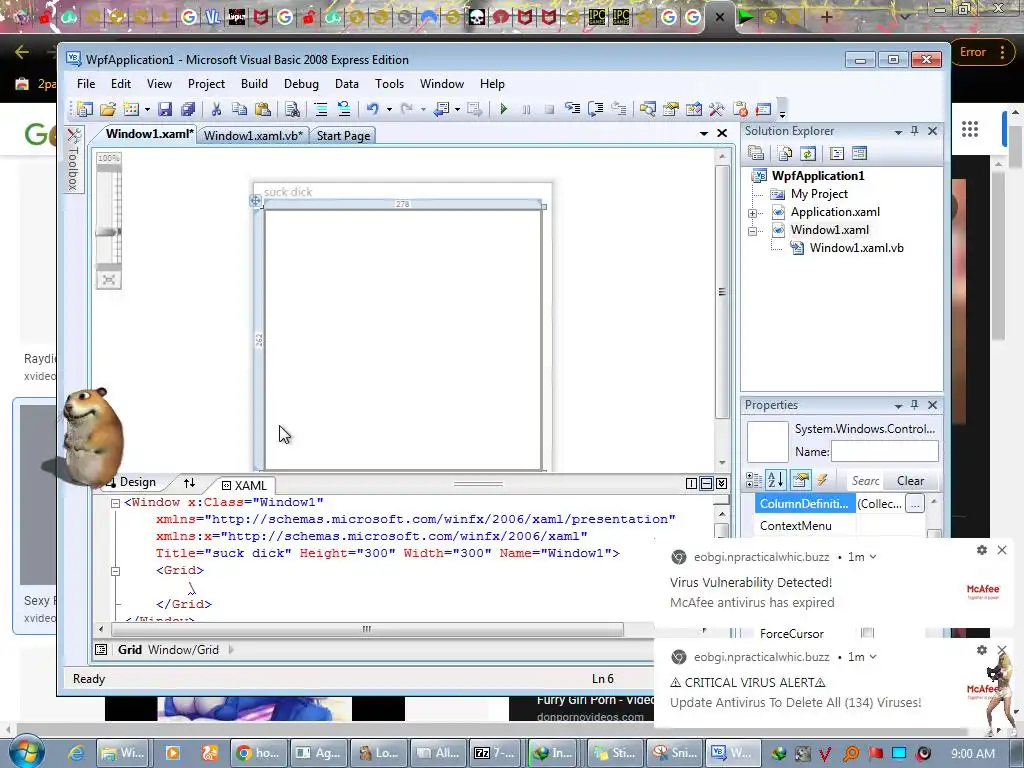Screen dimensions: 1024x768
Task: Click the Step Over debug icon
Action: 596,109
